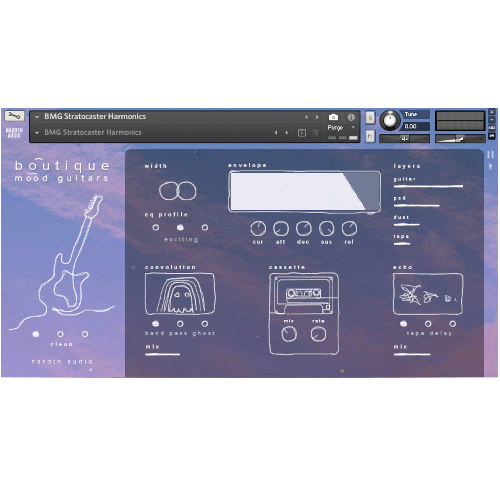Click the pan slider below Tune

coord(405,138)
